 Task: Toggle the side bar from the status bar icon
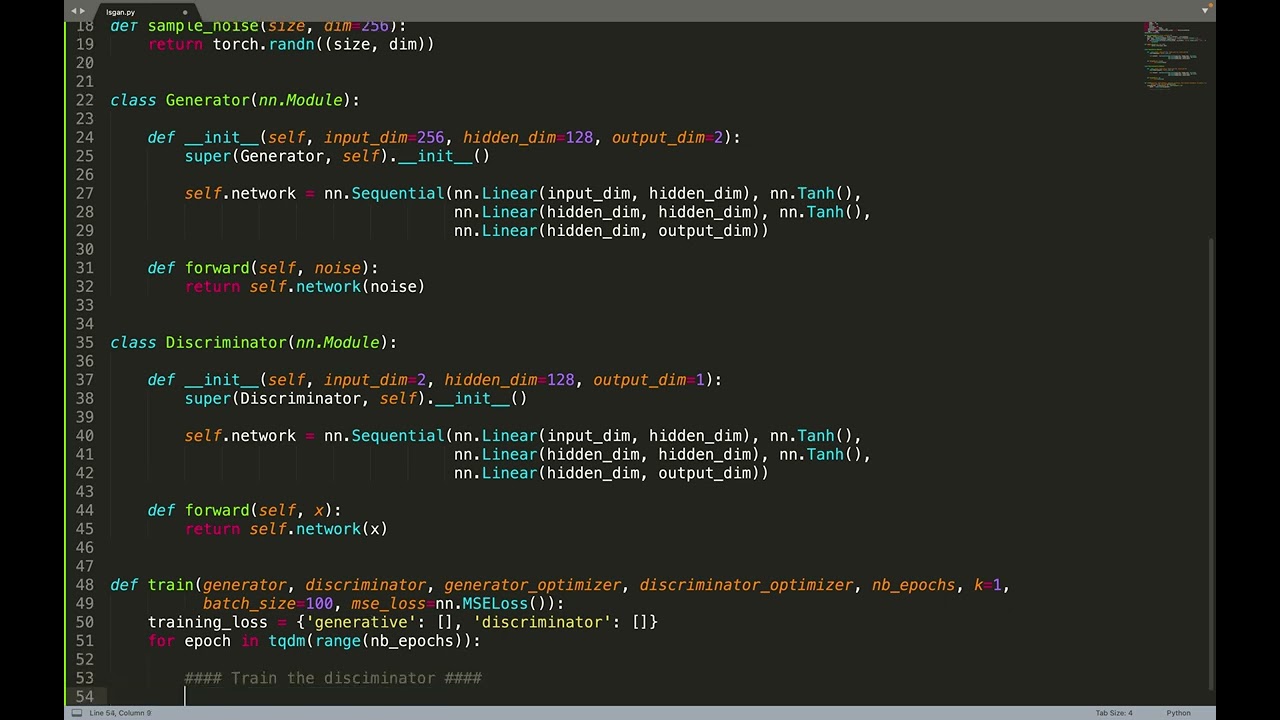(x=76, y=713)
